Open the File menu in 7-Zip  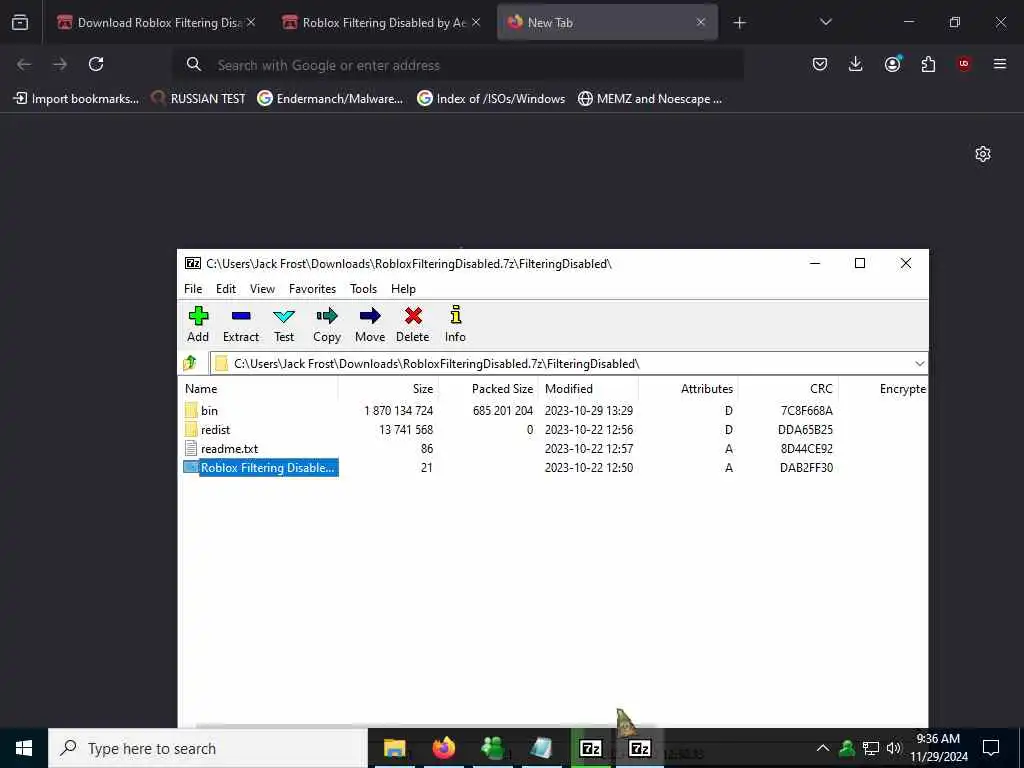[x=193, y=289]
